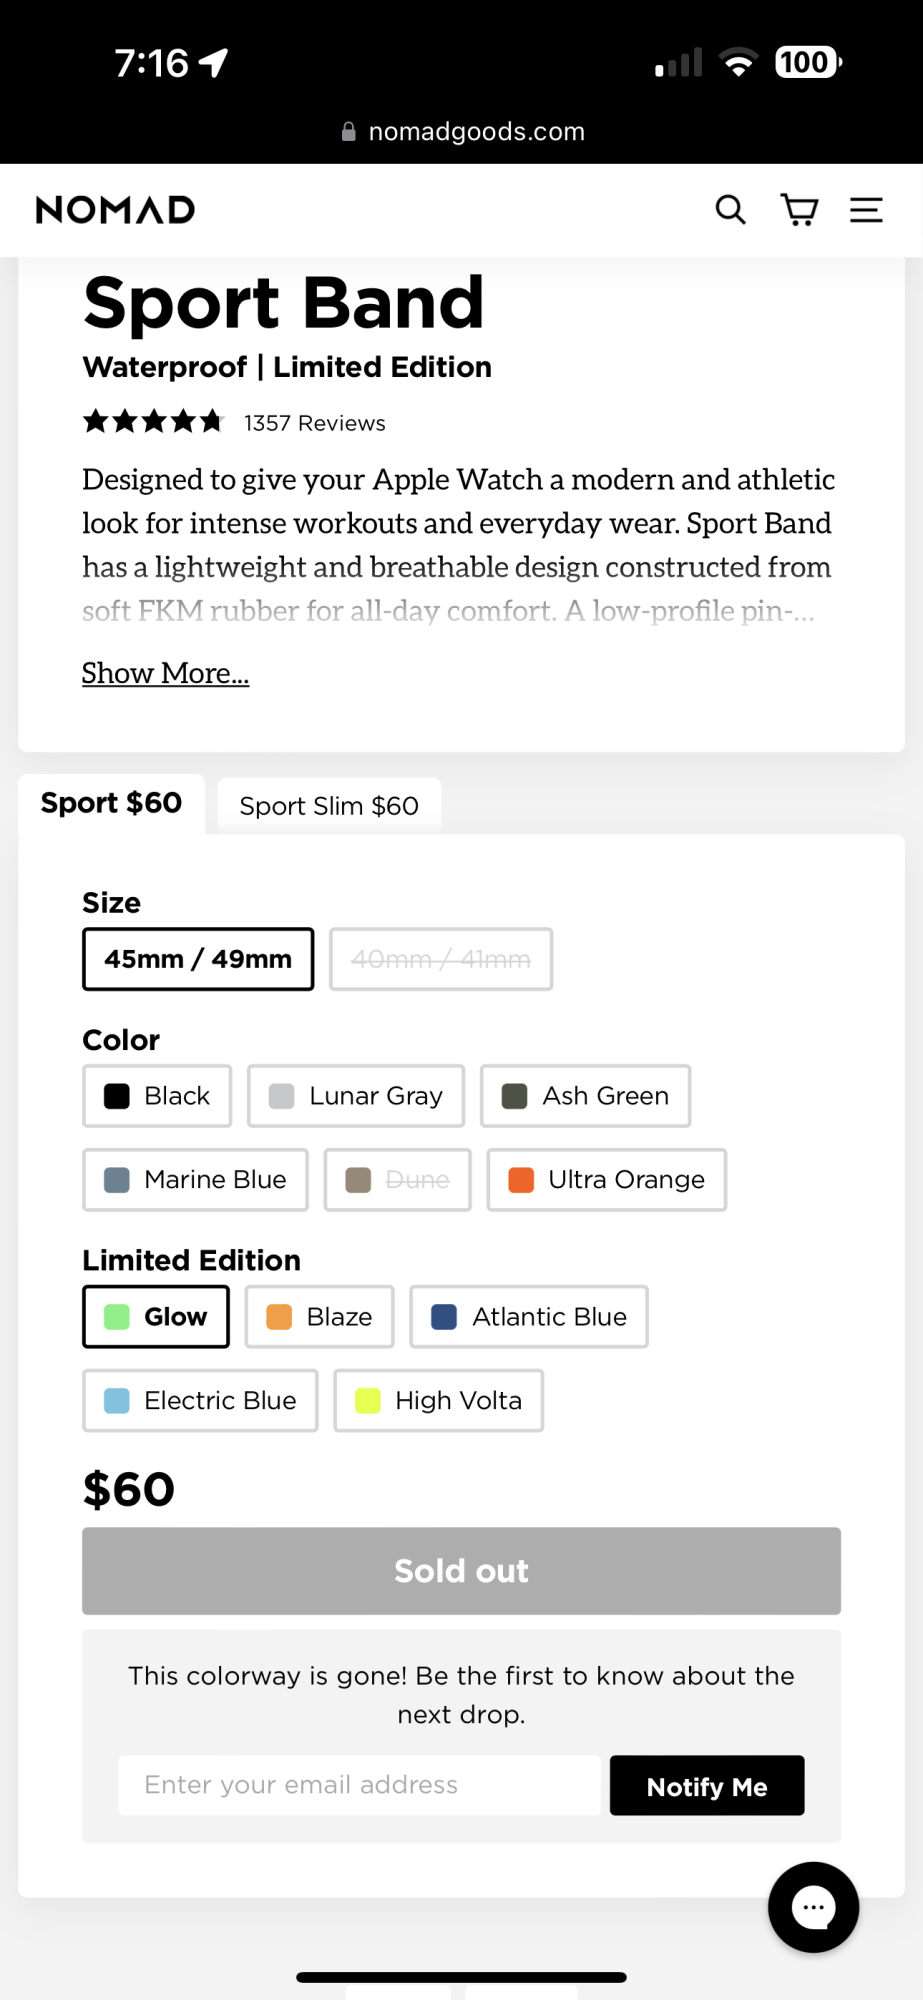Image resolution: width=923 pixels, height=2000 pixels.
Task: Select the 45mm / 49mm size option
Action: pos(198,959)
